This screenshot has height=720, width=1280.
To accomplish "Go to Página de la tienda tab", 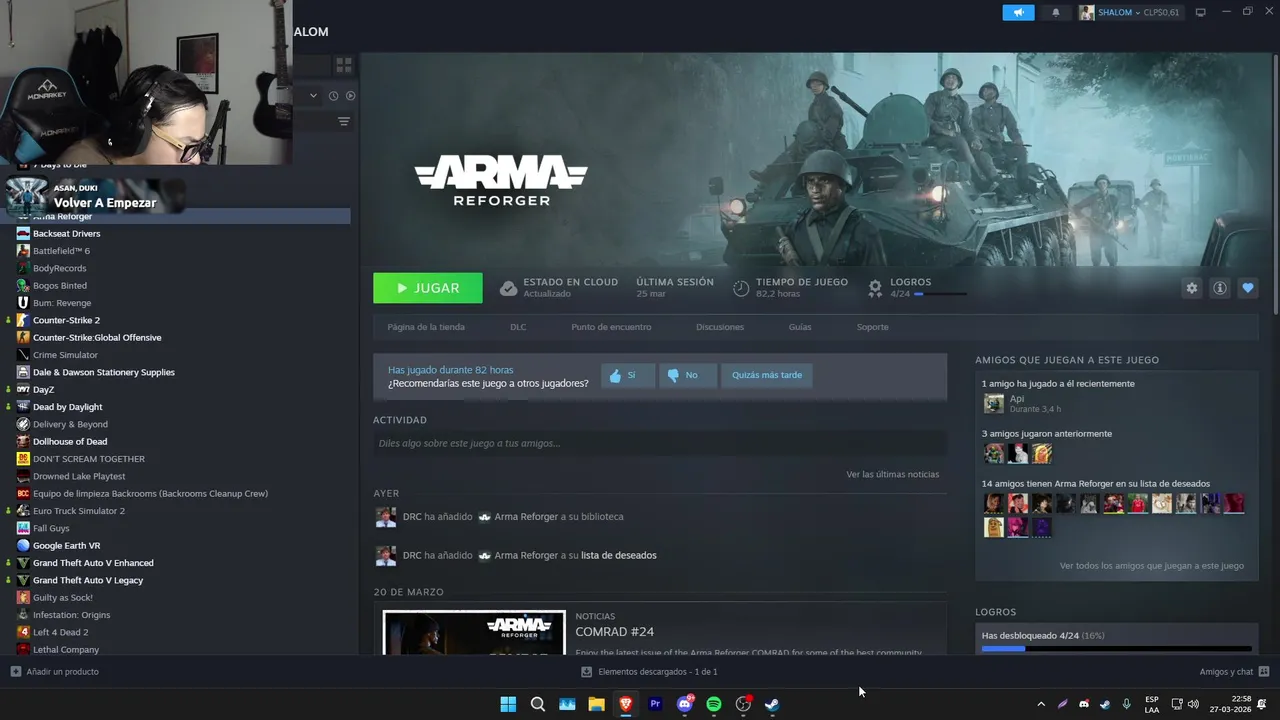I will click(x=426, y=327).
